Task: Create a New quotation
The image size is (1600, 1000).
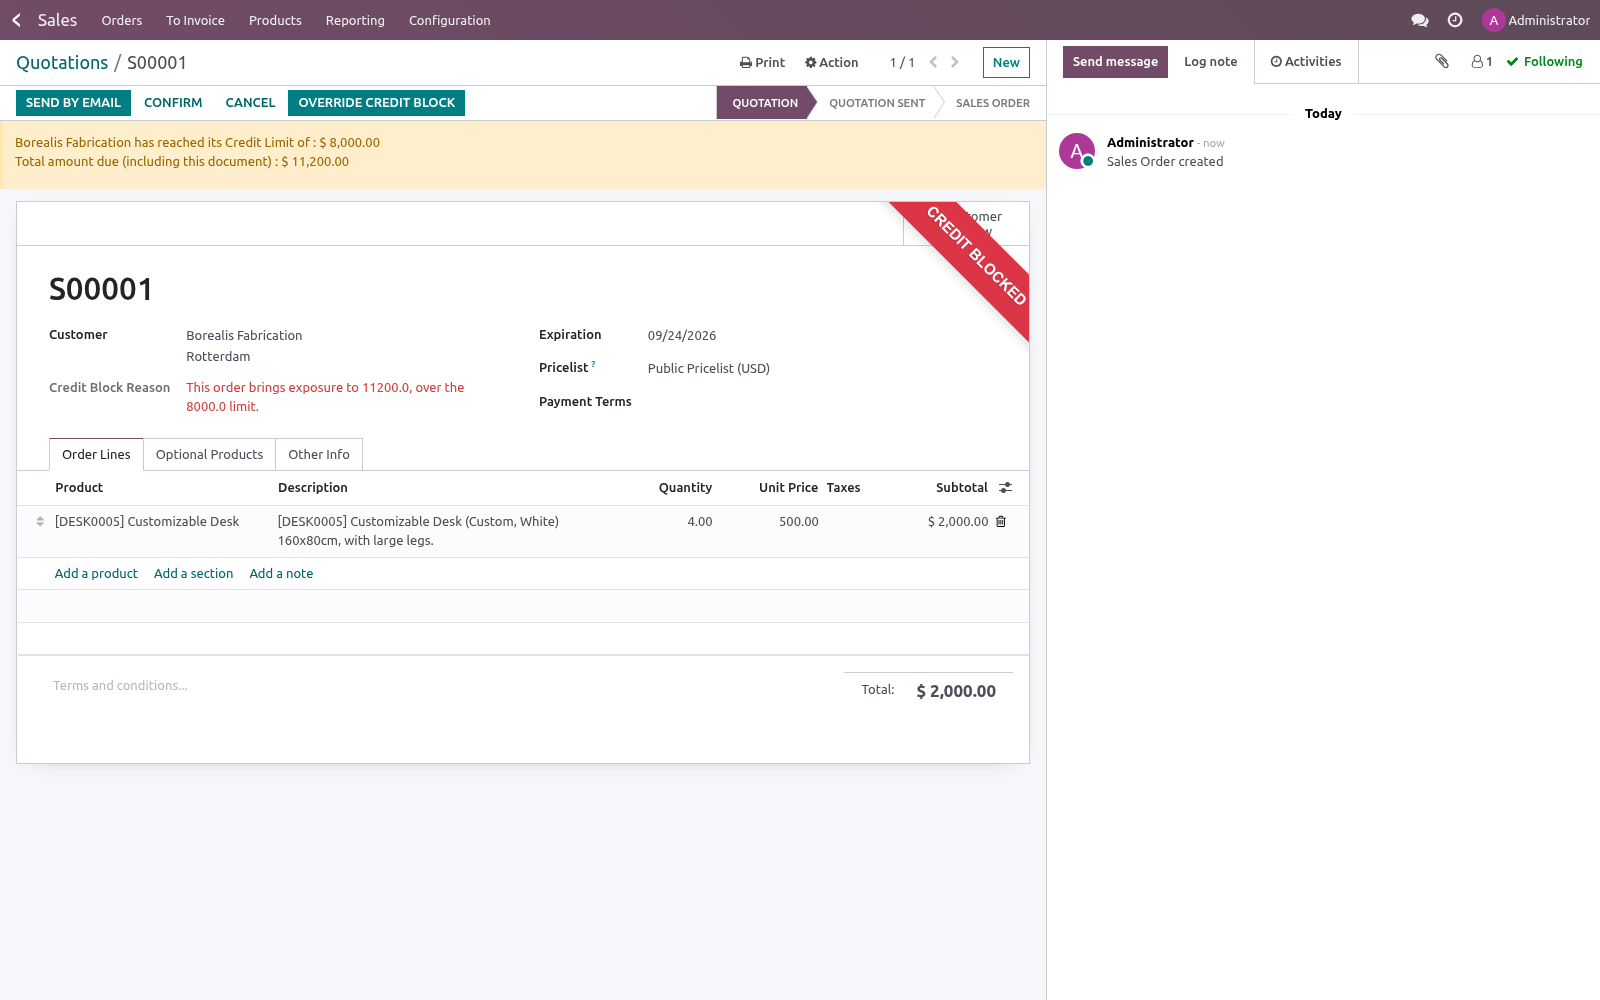Action: coord(1006,62)
